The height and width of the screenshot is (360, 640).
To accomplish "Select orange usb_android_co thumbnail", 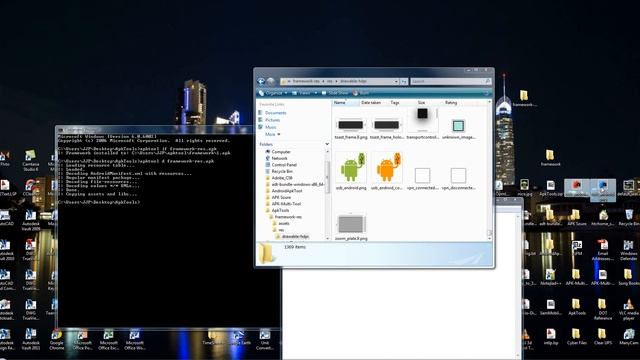I will coord(387,171).
